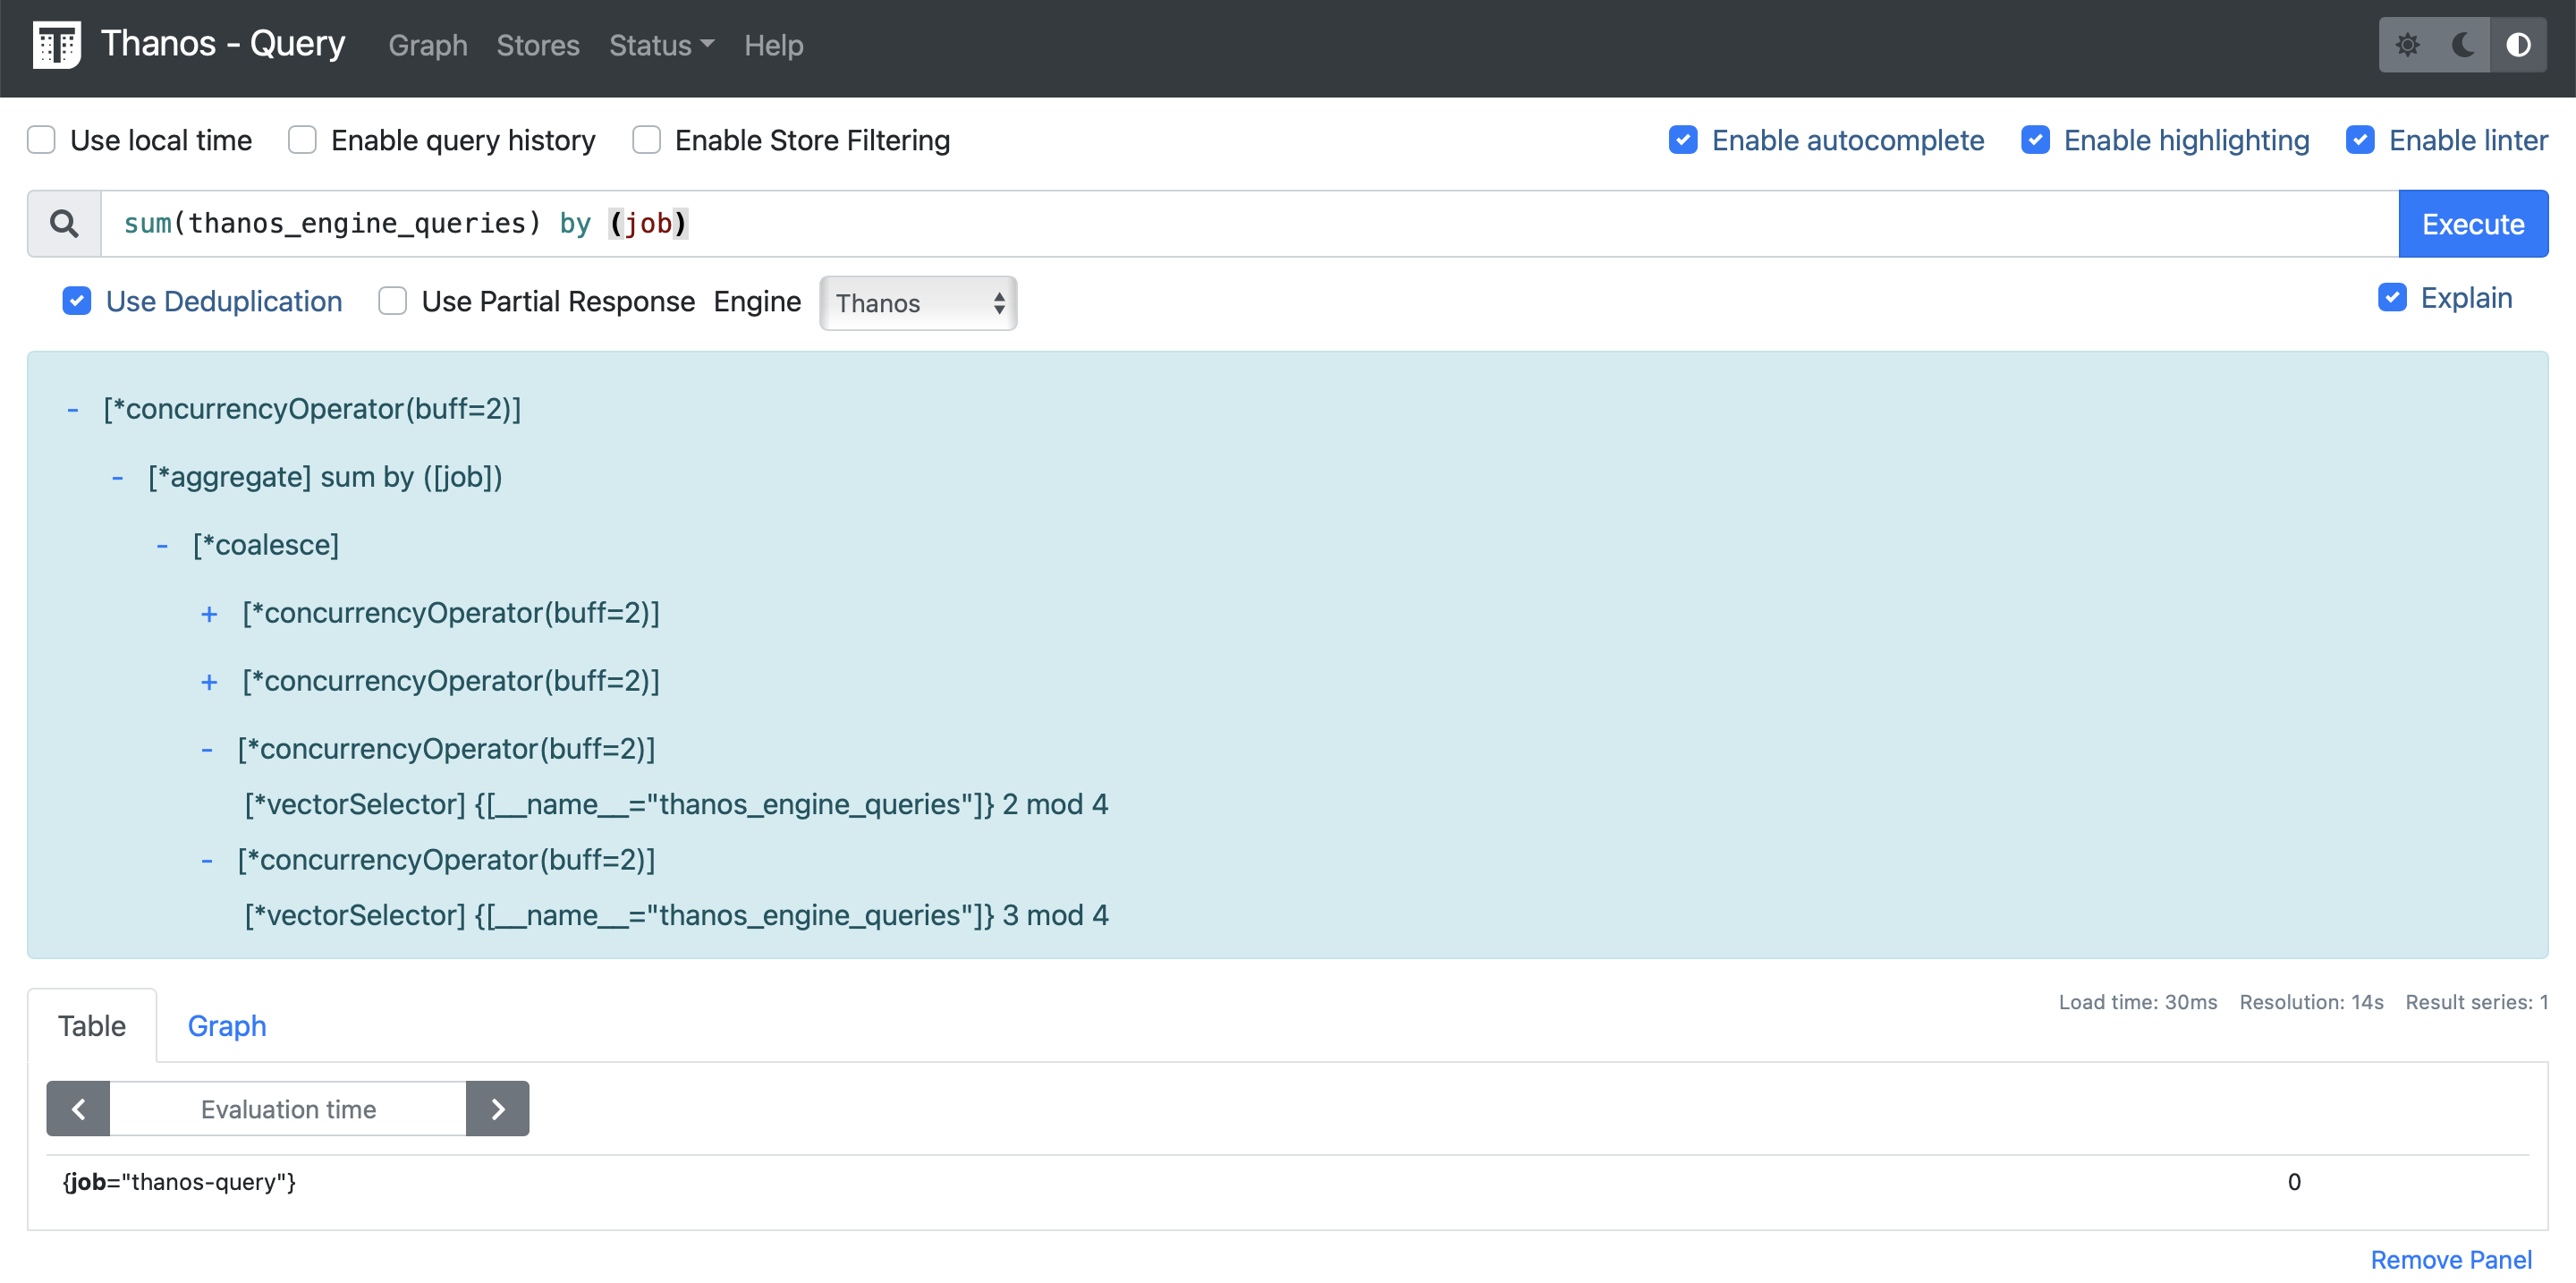Image resolution: width=2576 pixels, height=1283 pixels.
Task: Enable Store Filtering
Action: (647, 140)
